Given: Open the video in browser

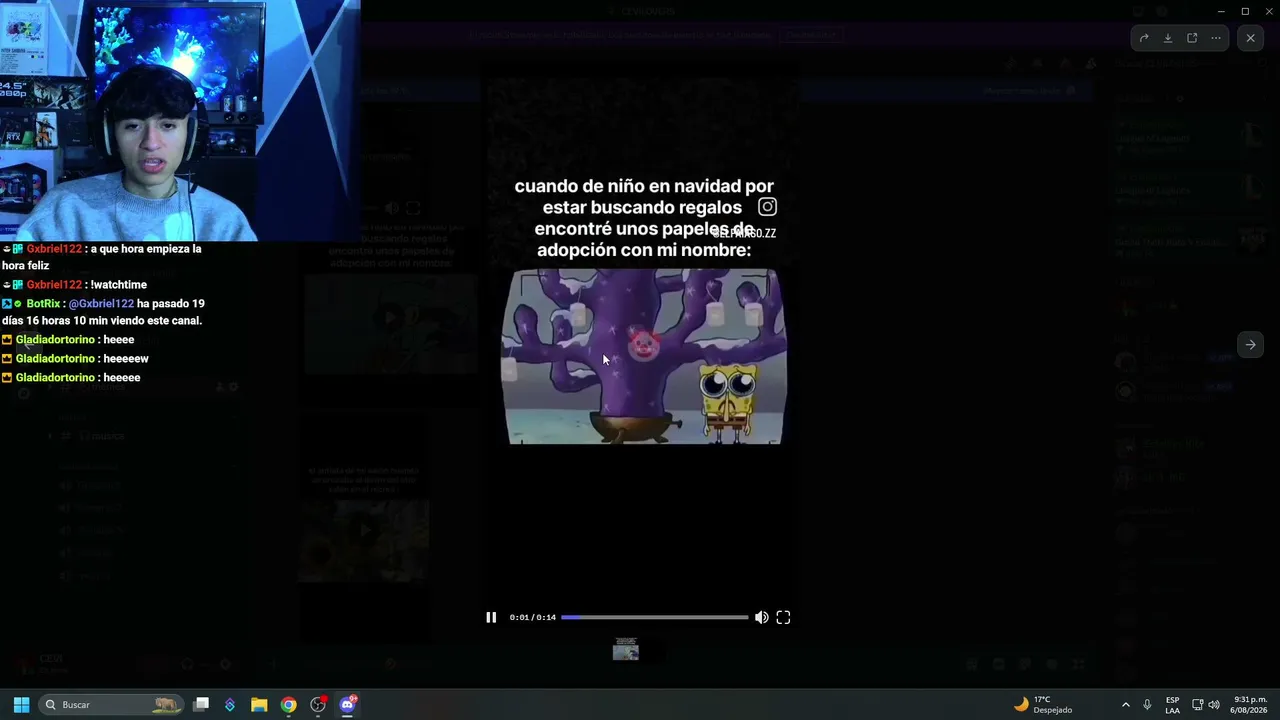Looking at the screenshot, I should click(1192, 38).
